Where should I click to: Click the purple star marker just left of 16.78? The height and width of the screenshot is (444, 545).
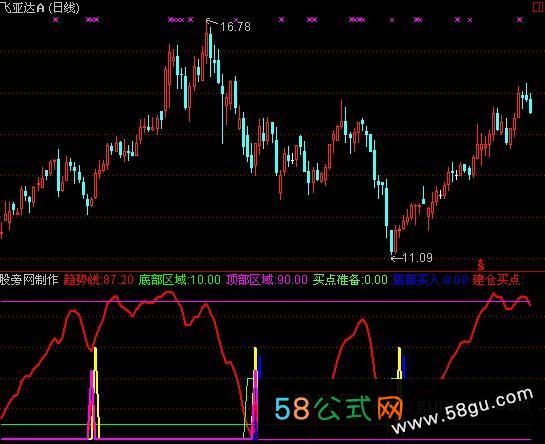190,20
